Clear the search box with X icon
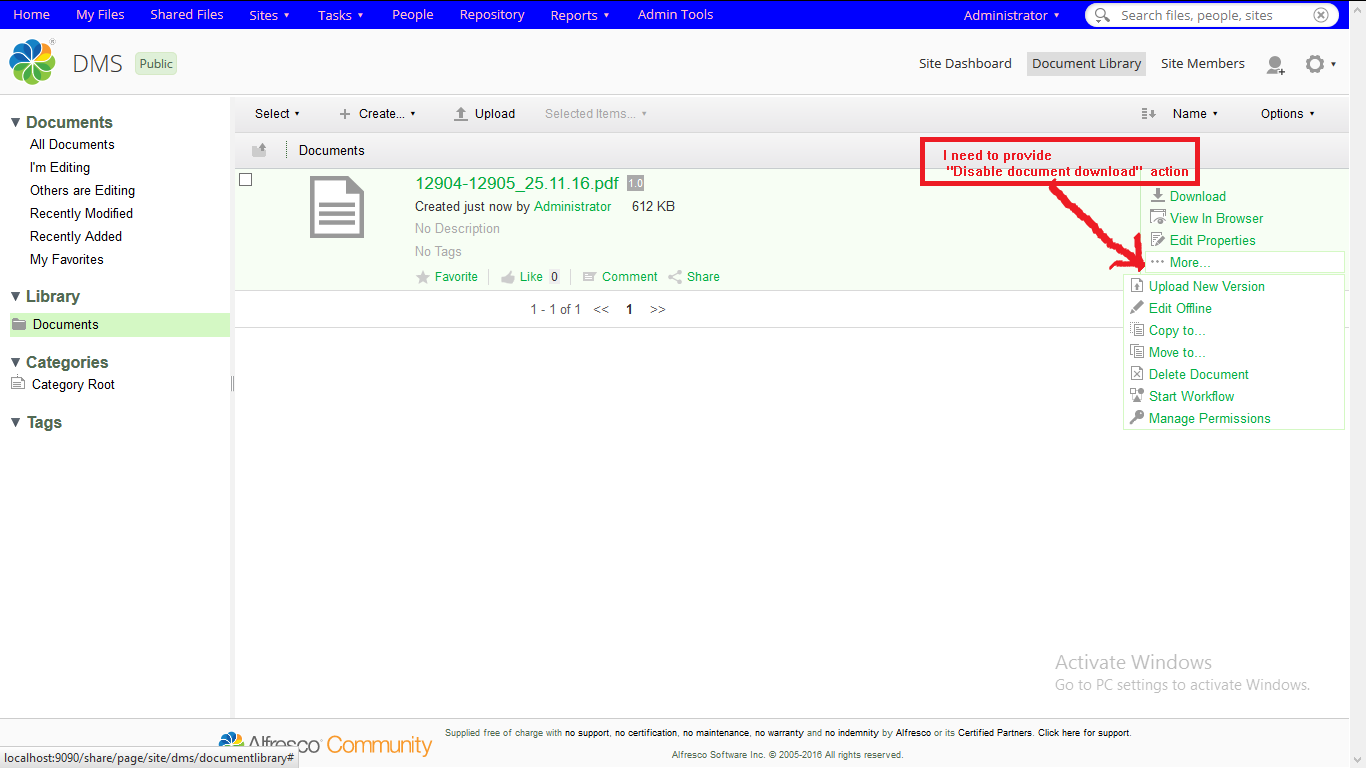Image resolution: width=1366 pixels, height=768 pixels. [x=1321, y=15]
